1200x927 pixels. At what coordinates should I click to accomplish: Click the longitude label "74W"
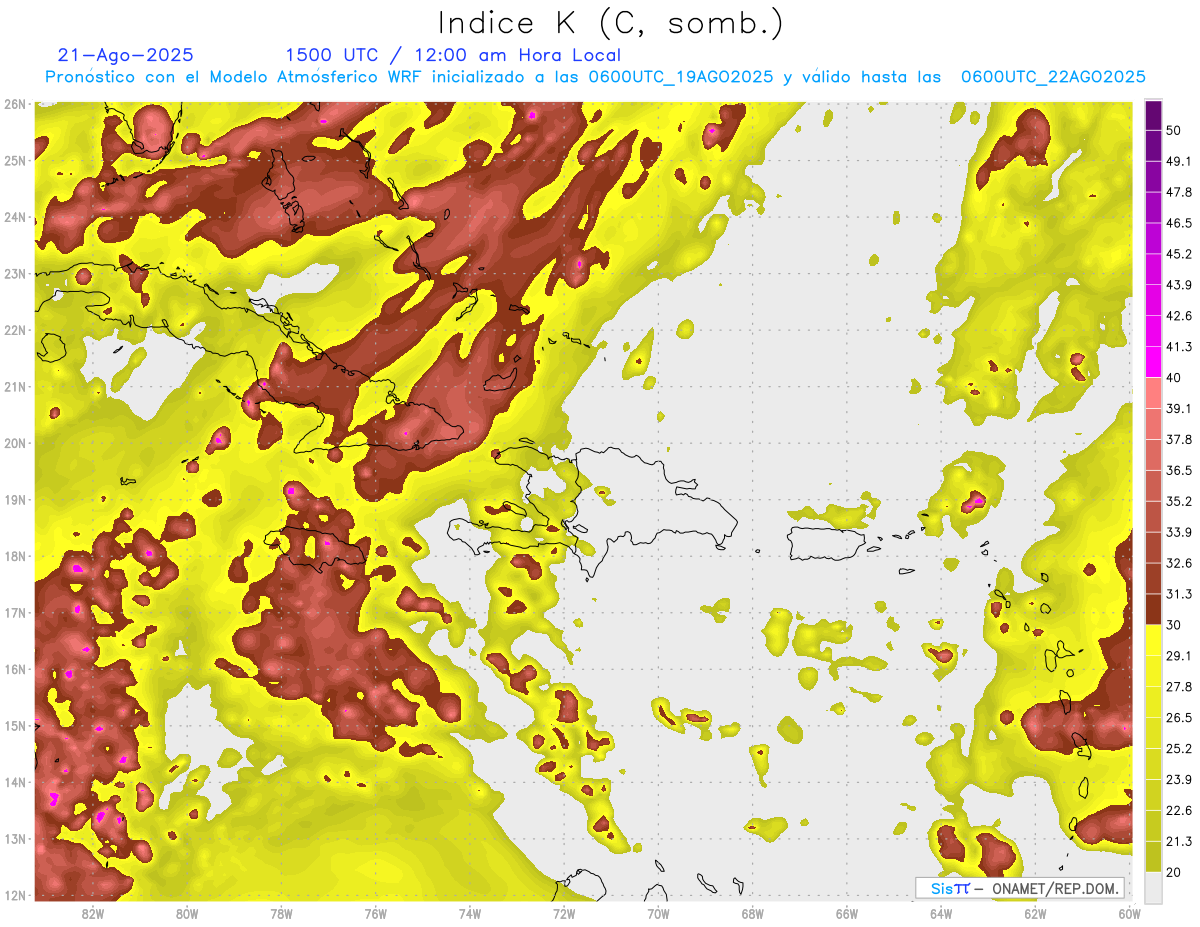pyautogui.click(x=469, y=914)
